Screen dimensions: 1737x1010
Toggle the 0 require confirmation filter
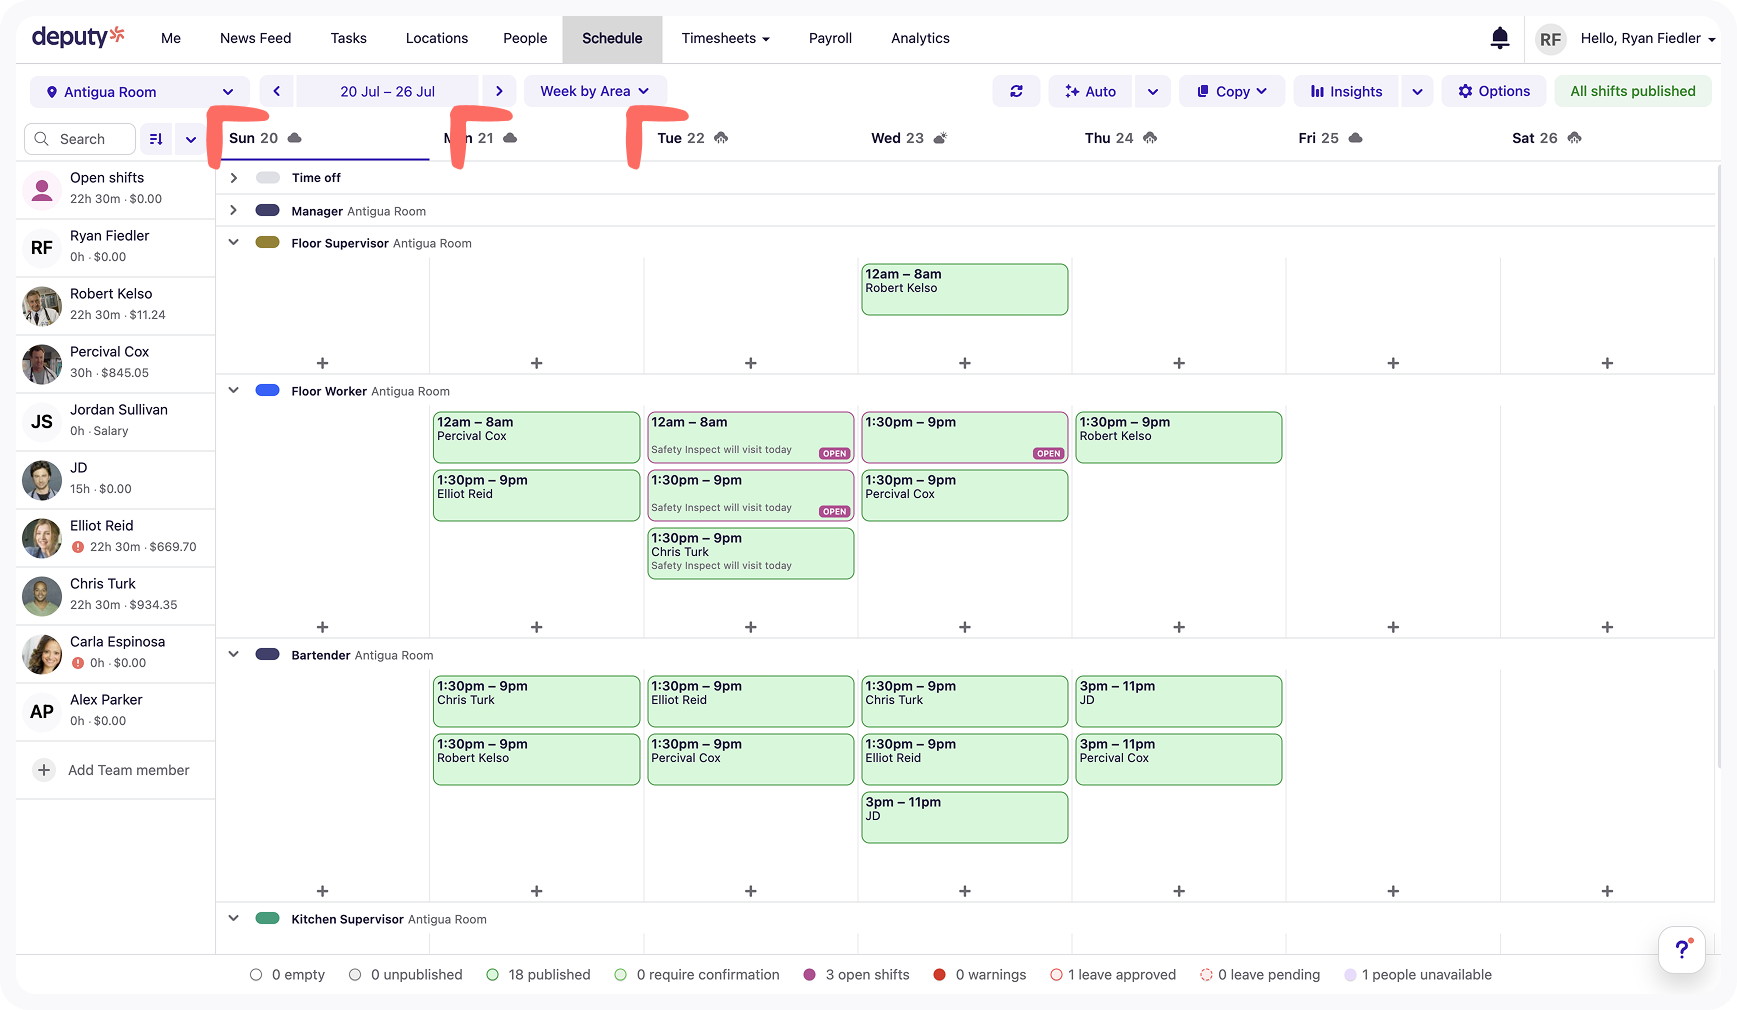(697, 975)
